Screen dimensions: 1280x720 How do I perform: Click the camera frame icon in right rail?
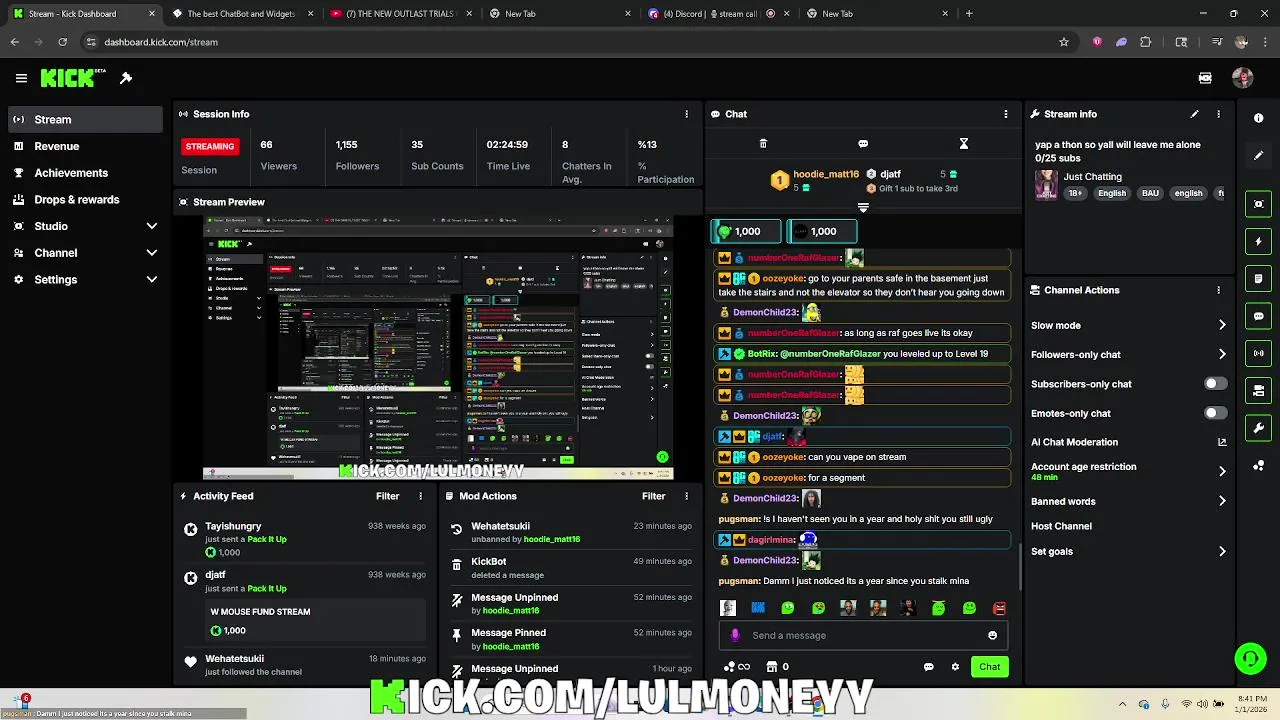(x=1258, y=204)
